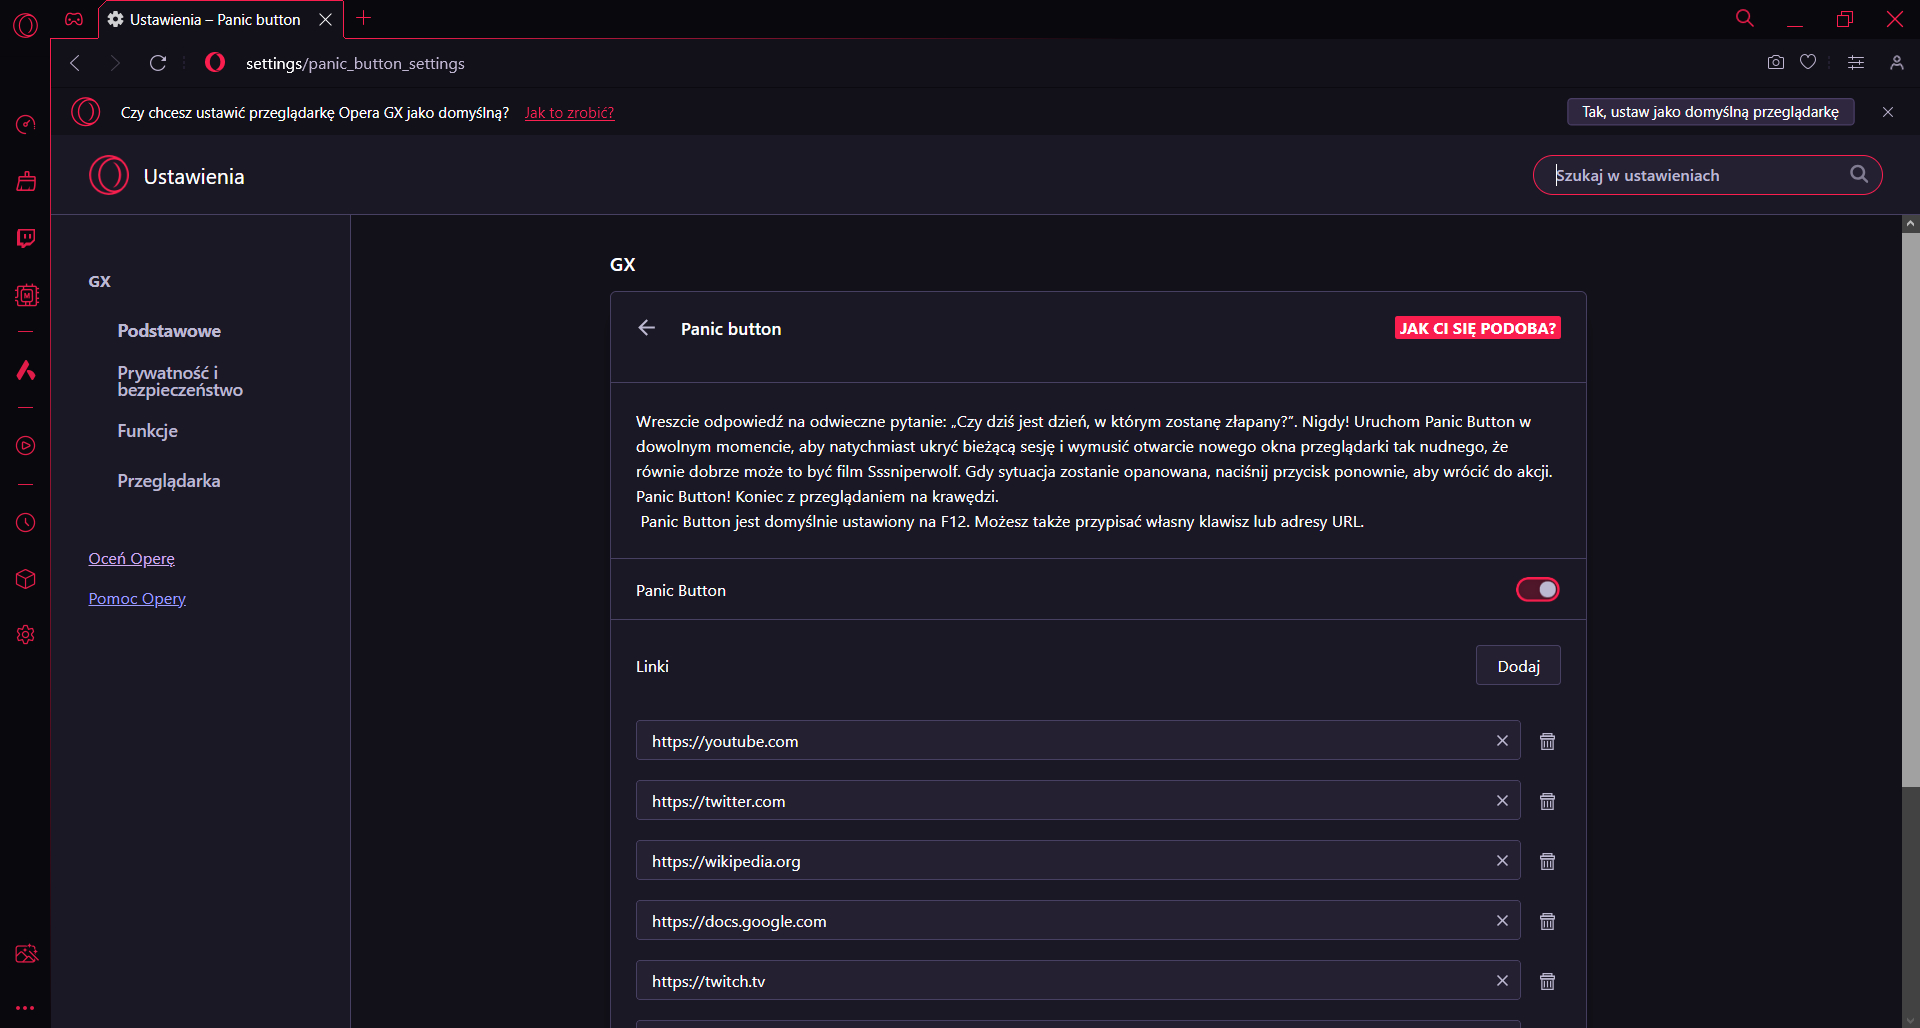Viewport: 1920px width, 1028px height.
Task: Set Opera GX as default browser
Action: coord(1709,112)
